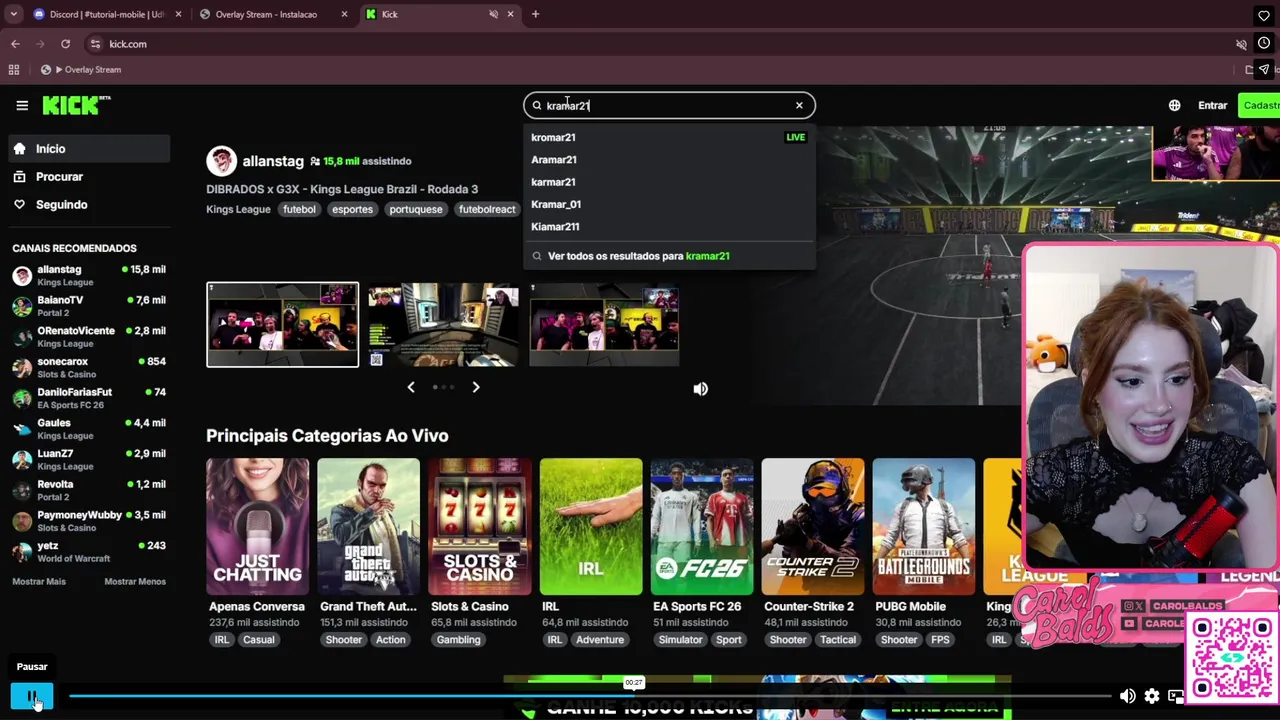Click the Kick search input field
Viewport: 1280px width, 720px height.
668,105
